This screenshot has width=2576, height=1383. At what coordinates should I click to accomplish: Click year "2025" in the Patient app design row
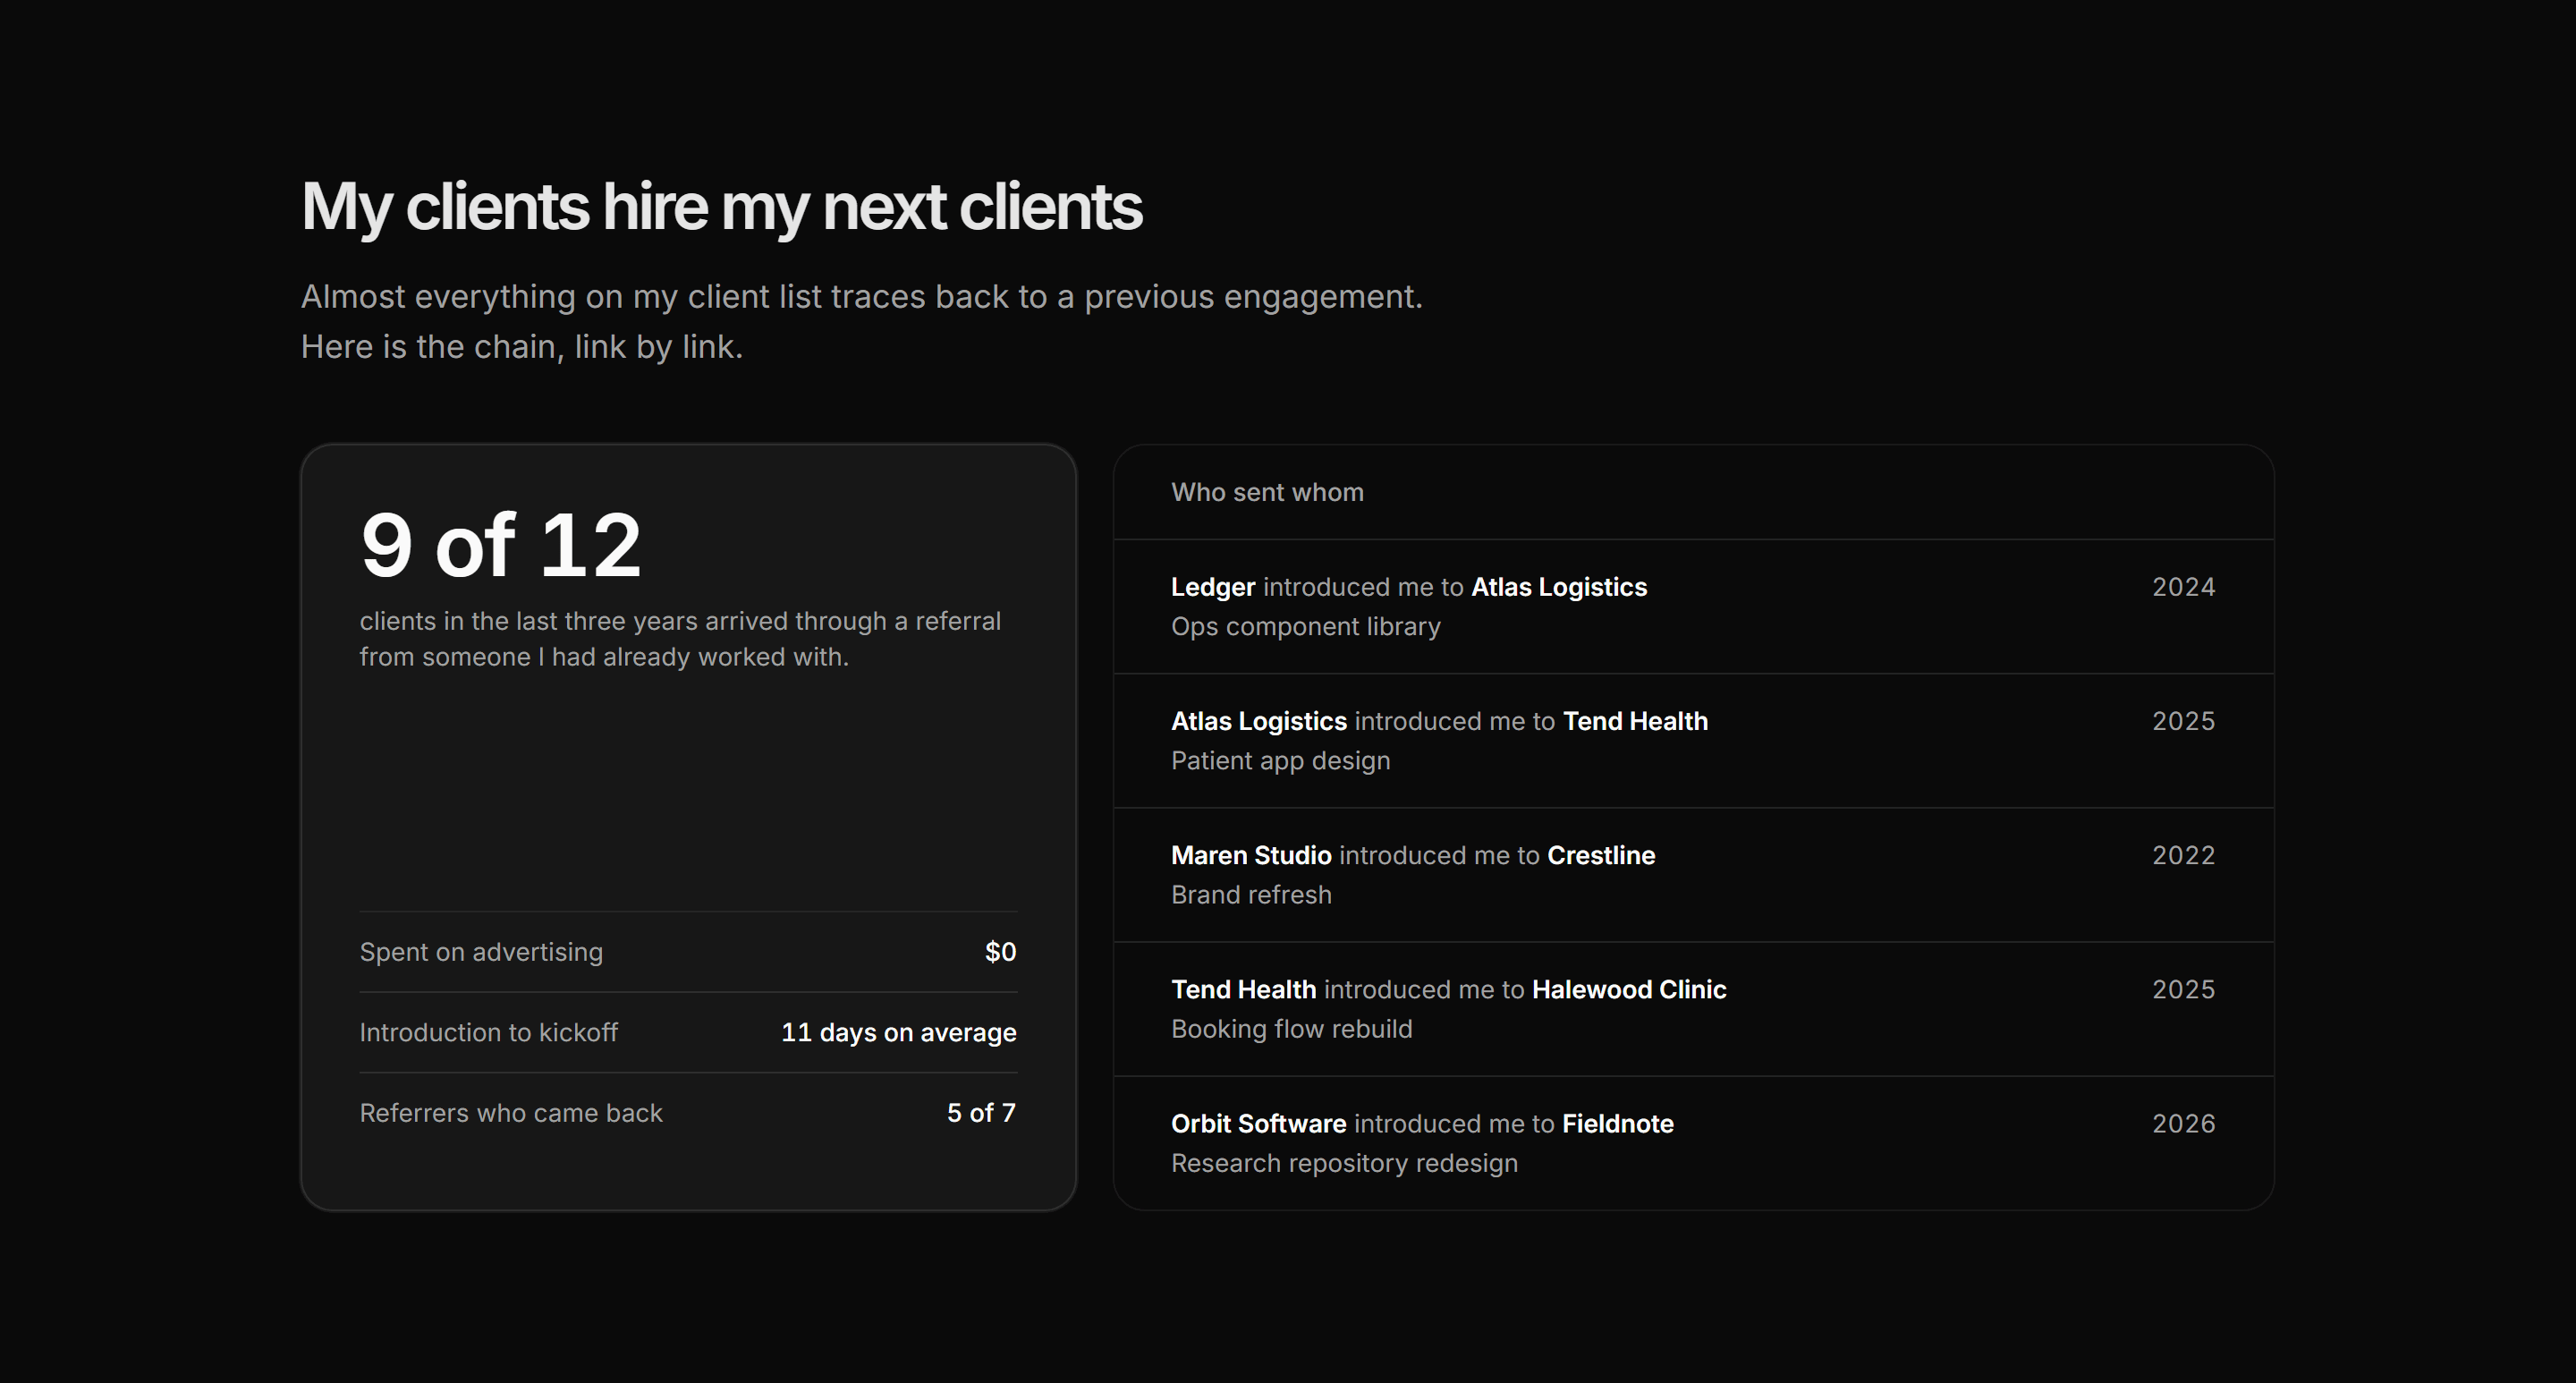(x=2183, y=721)
